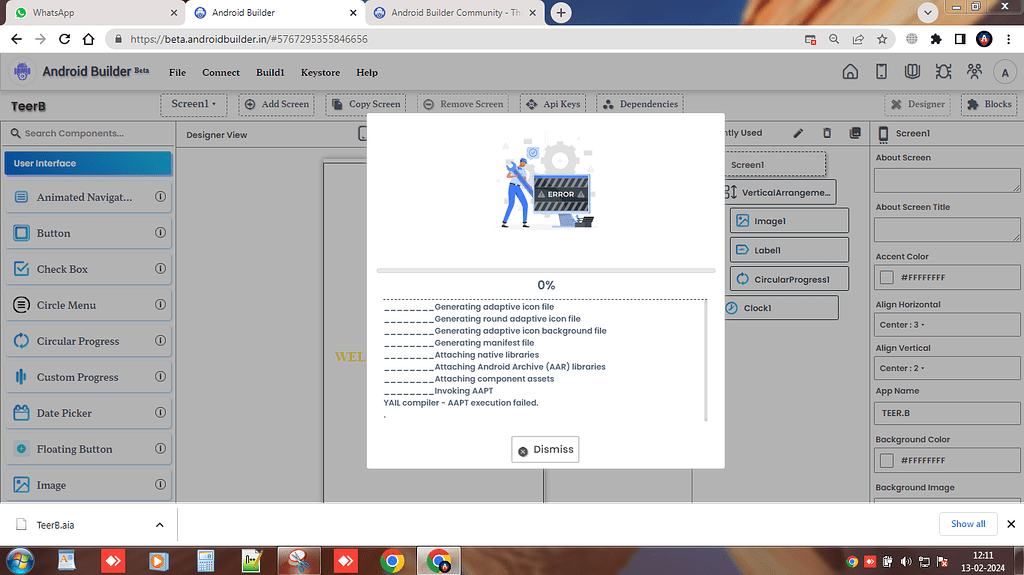The height and width of the screenshot is (575, 1024).
Task: Click the rename pencil icon in tree panel
Action: click(798, 133)
